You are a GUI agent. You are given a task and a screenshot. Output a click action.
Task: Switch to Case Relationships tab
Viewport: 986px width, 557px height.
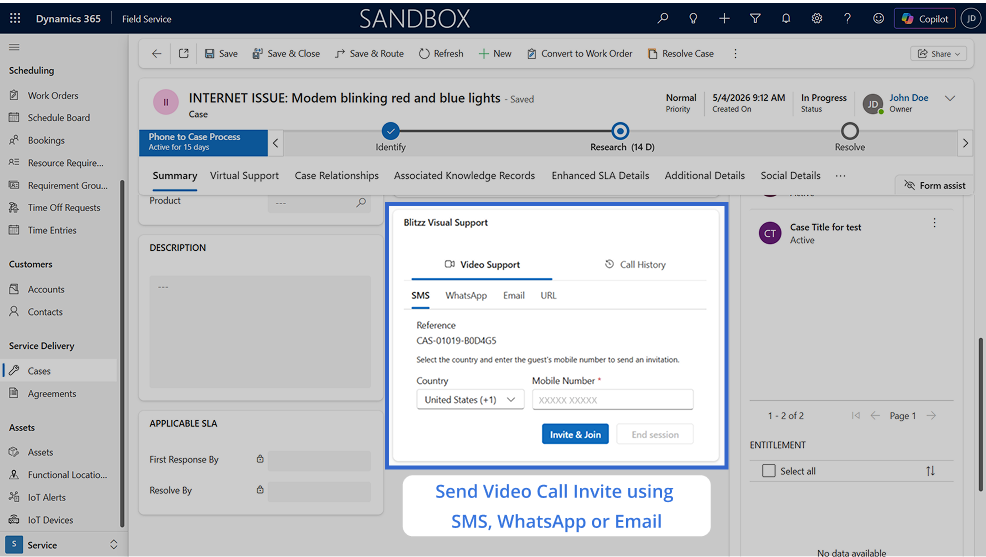coord(336,175)
